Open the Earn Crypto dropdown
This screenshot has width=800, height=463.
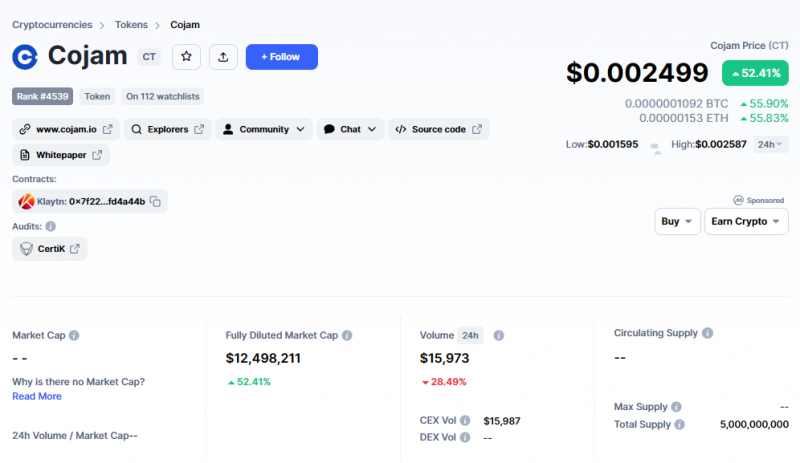(x=746, y=221)
